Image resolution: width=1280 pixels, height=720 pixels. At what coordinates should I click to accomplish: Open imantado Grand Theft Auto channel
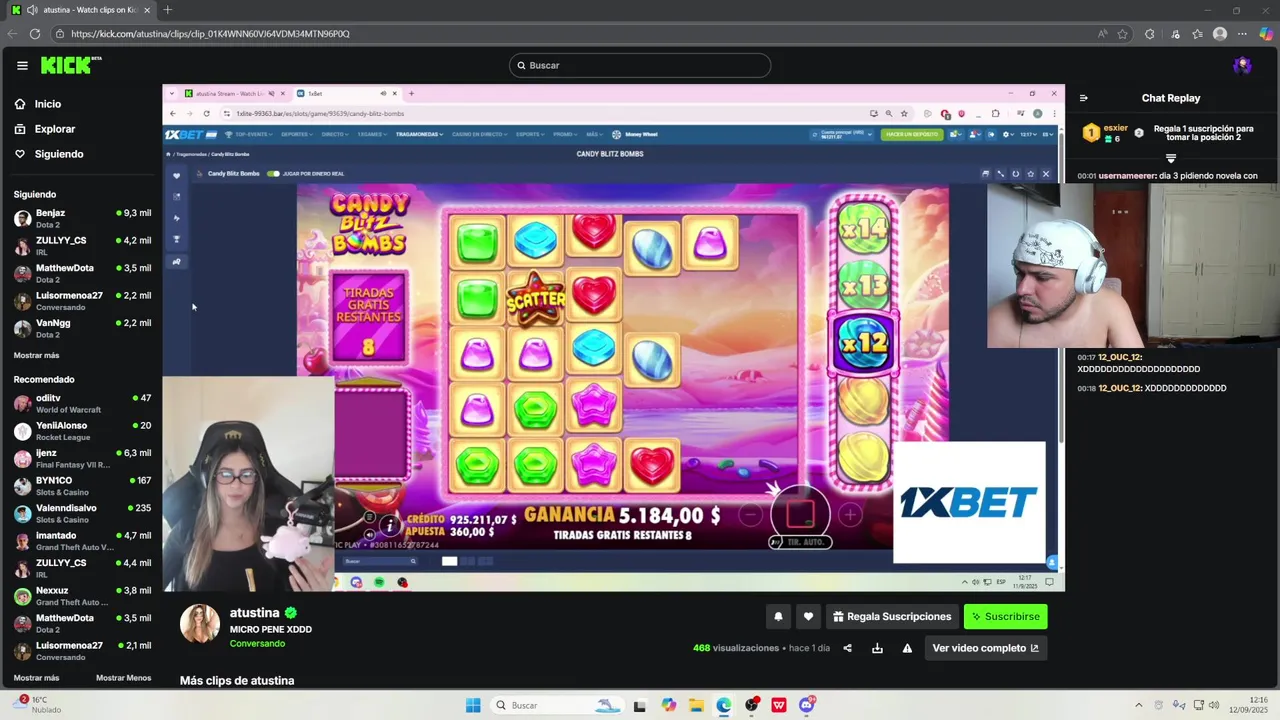point(82,541)
